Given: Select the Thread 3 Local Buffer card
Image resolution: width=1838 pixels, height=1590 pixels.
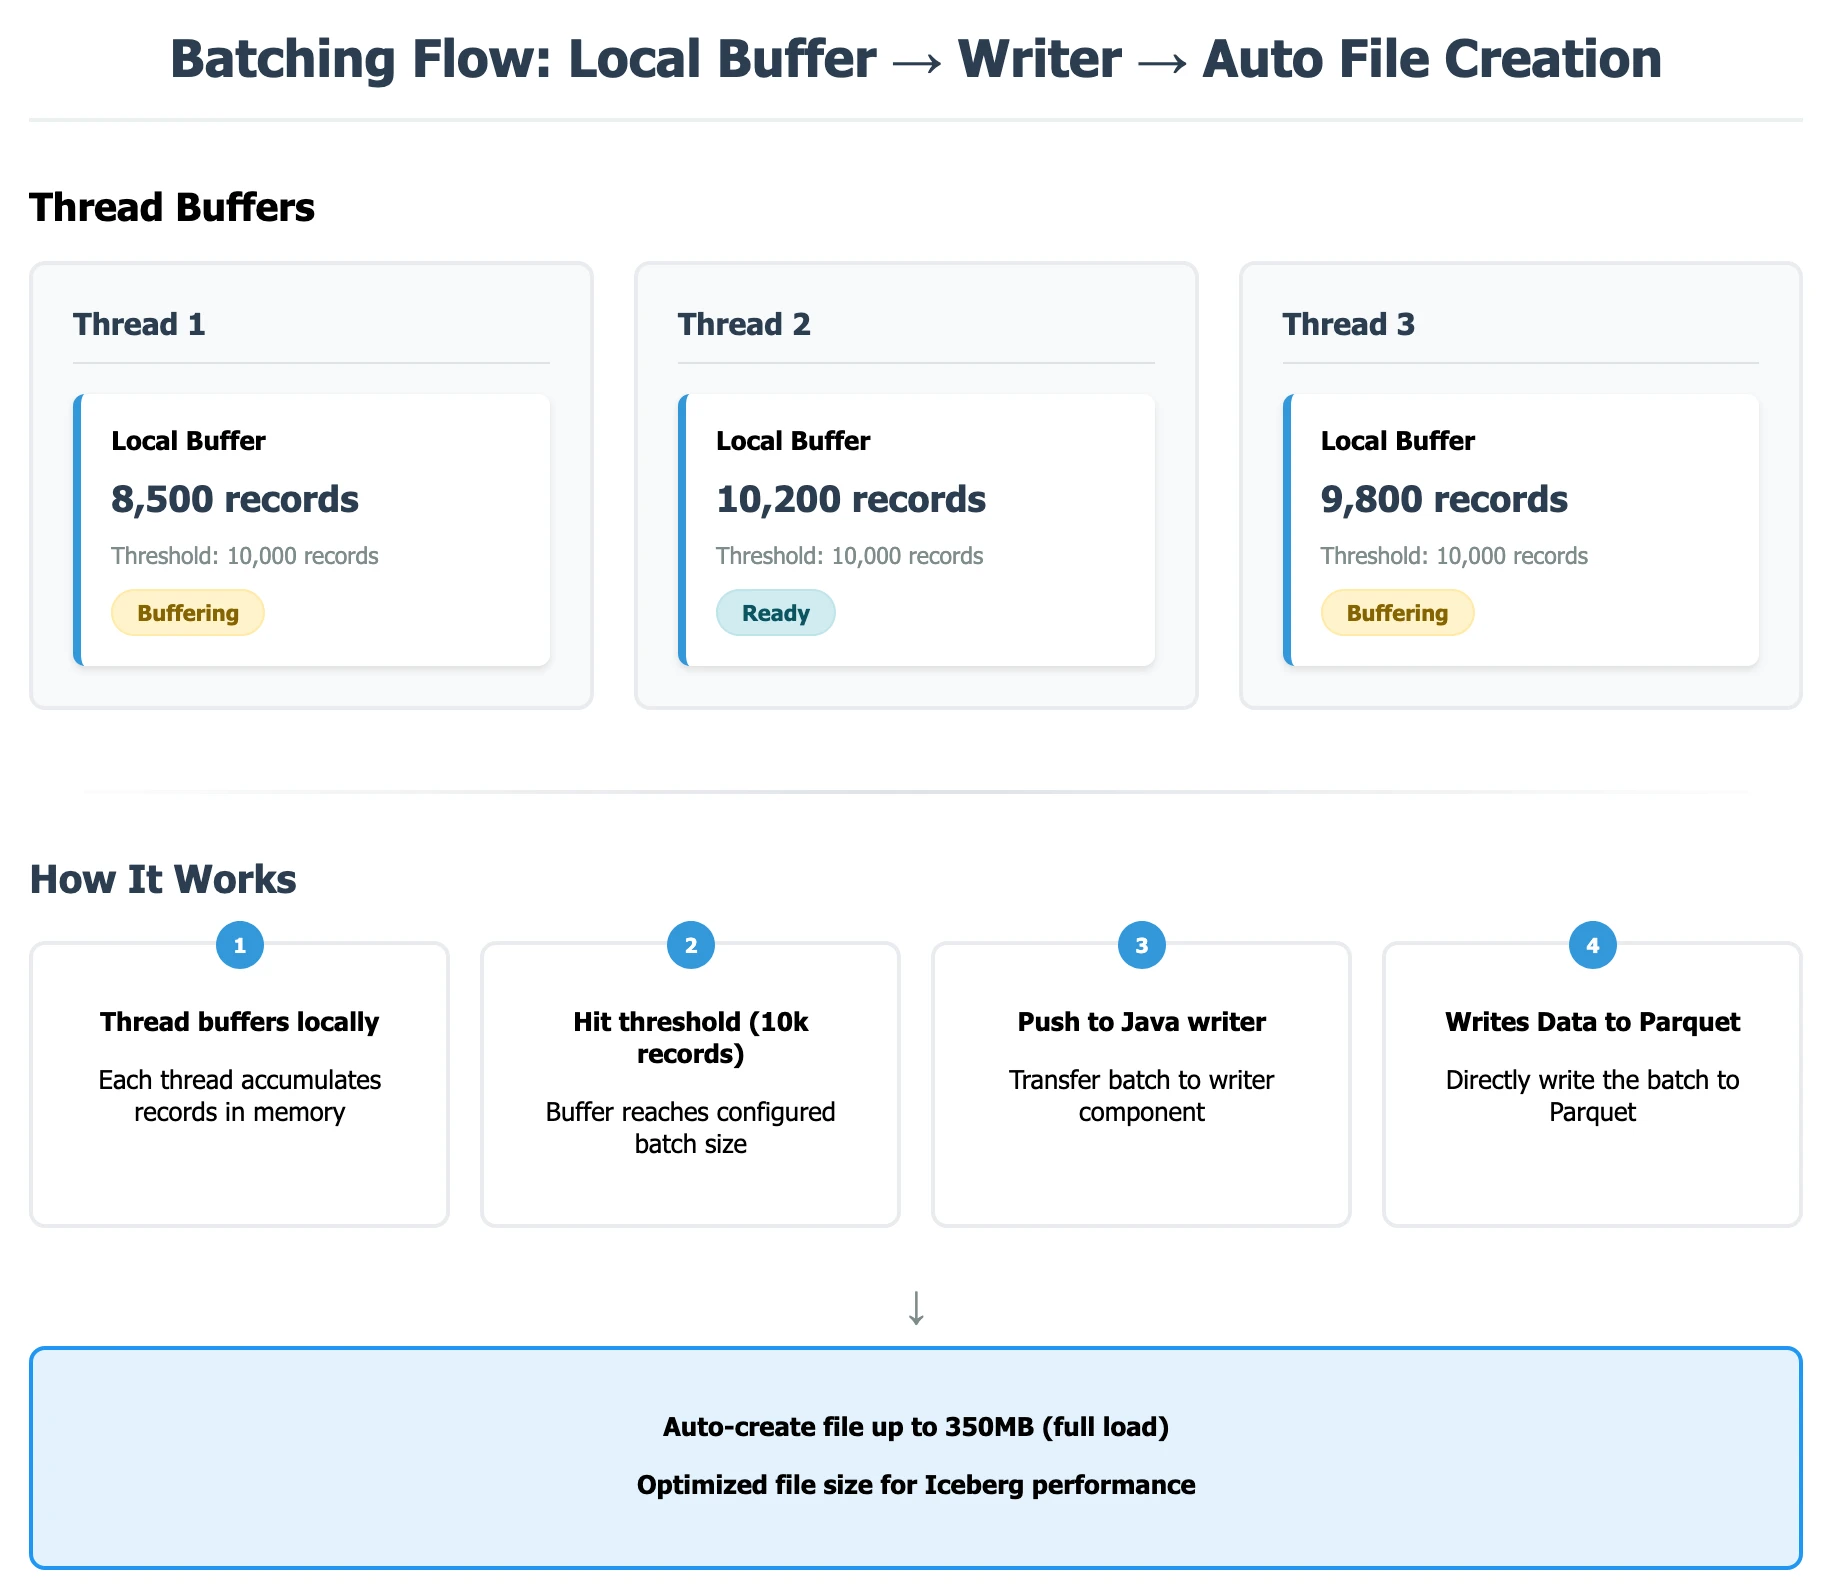Looking at the screenshot, I should (1523, 530).
